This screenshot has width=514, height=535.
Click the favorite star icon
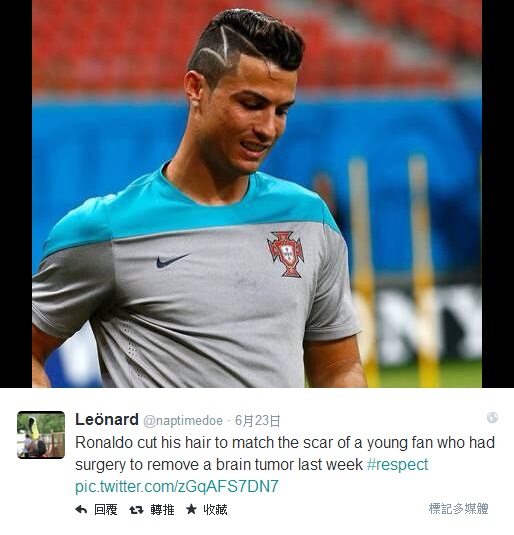pyautogui.click(x=191, y=509)
